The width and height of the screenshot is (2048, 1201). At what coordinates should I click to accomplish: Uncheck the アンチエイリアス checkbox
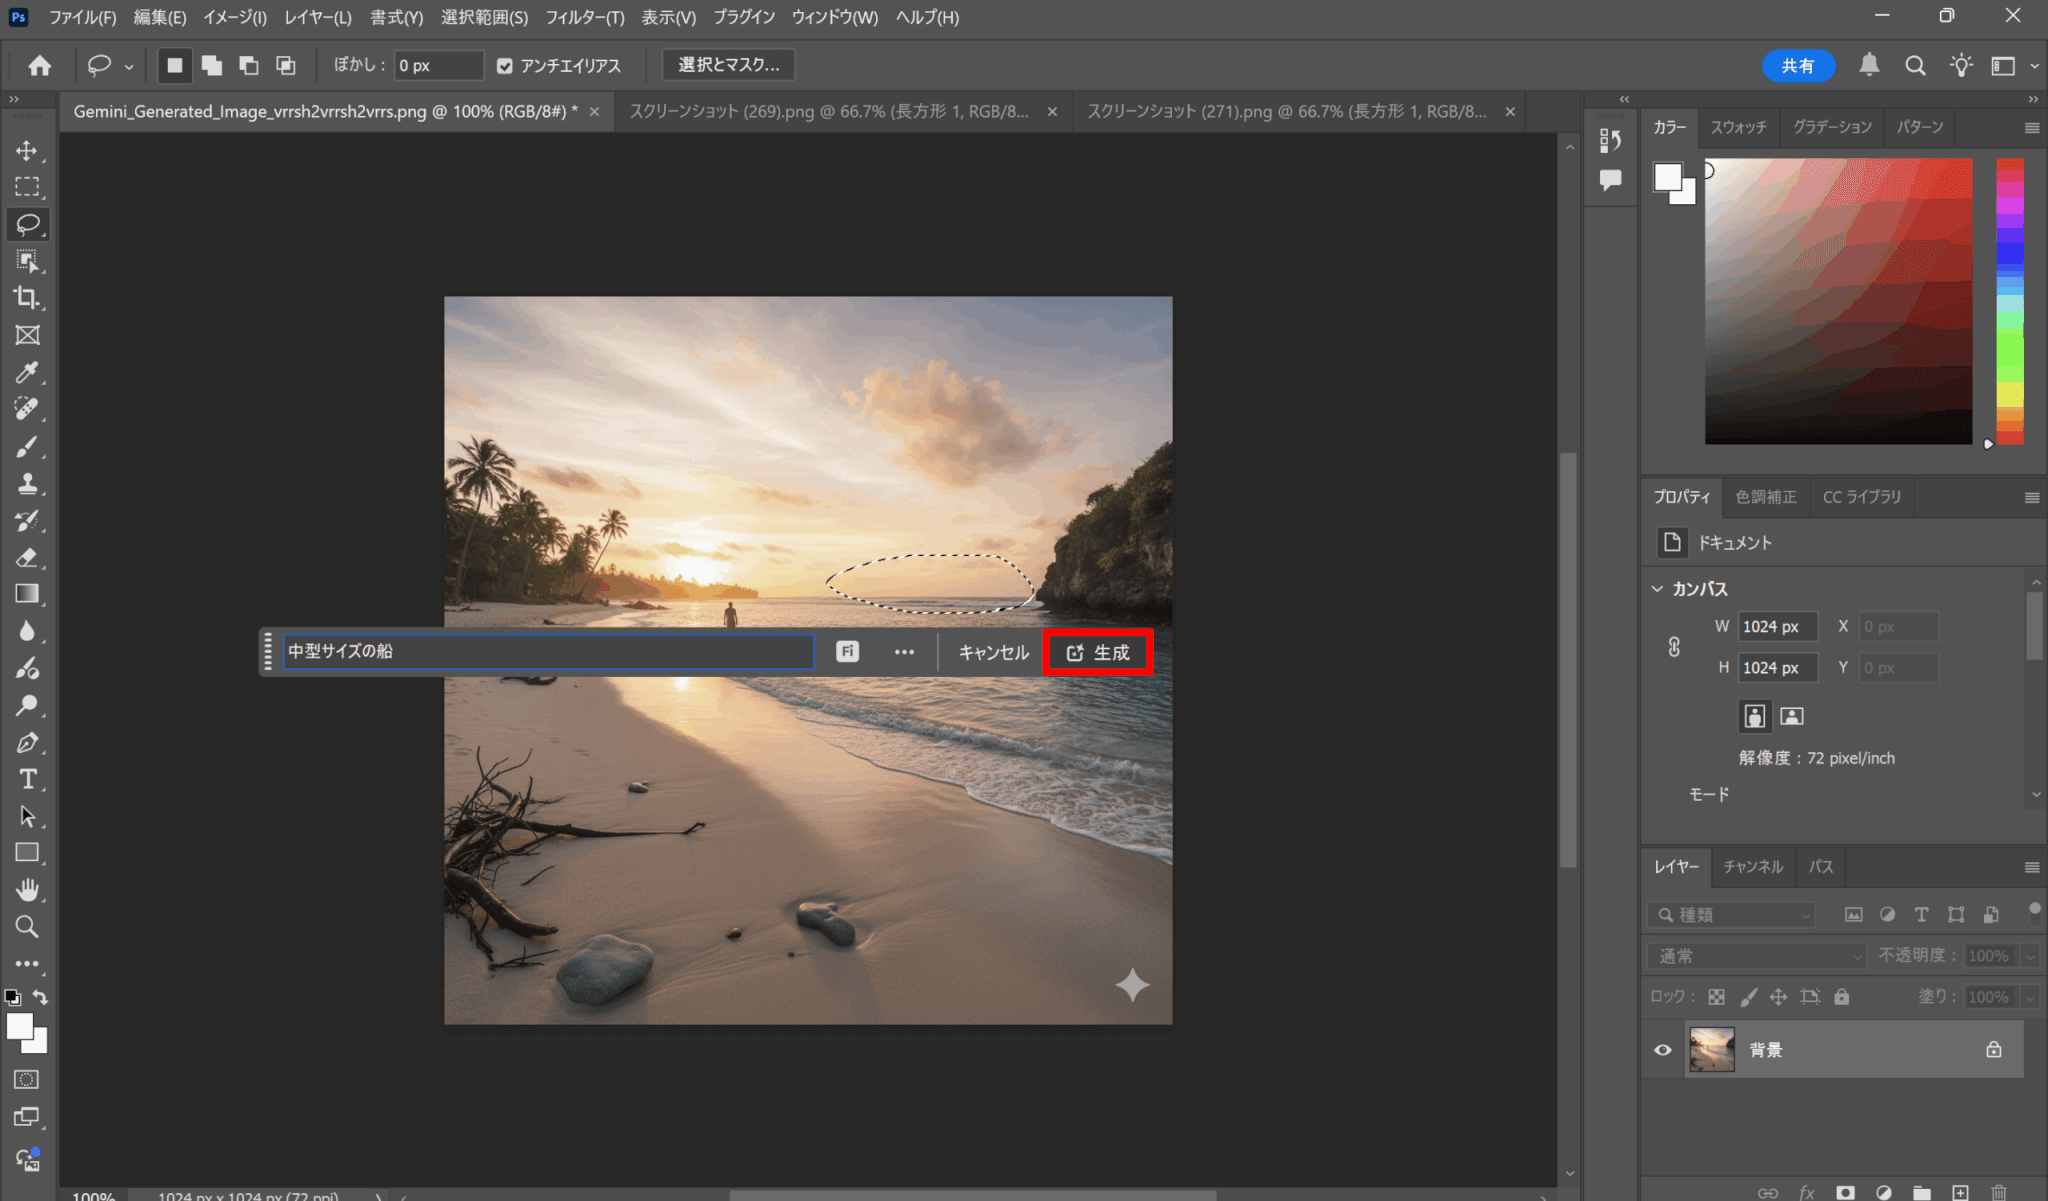[505, 66]
